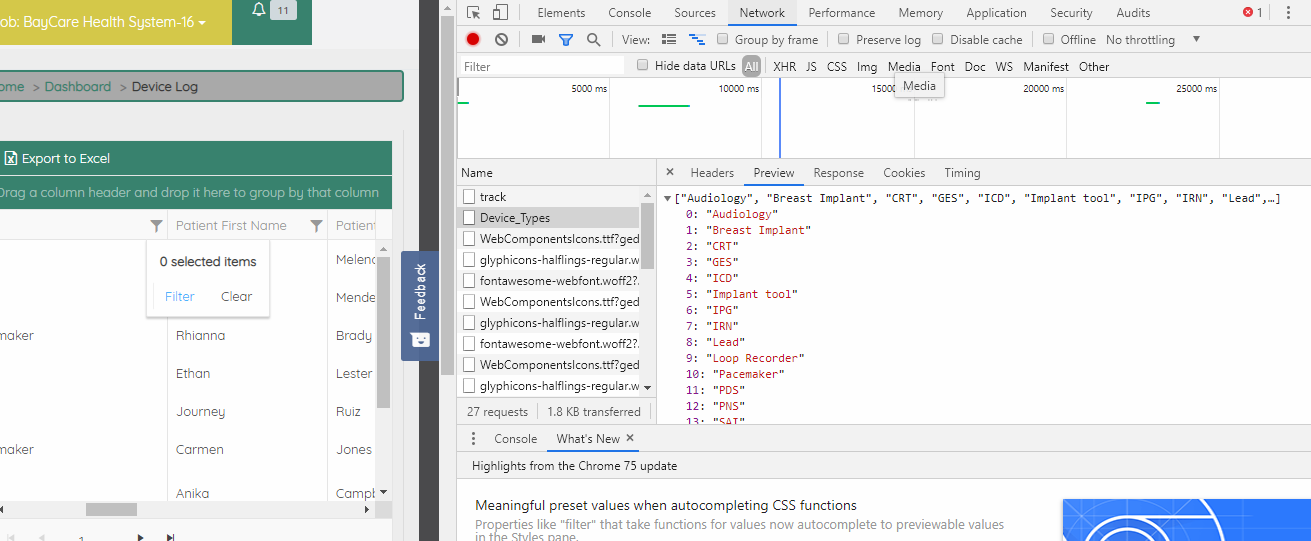
Task: Enable Preserve log checkbox
Action: click(x=844, y=39)
